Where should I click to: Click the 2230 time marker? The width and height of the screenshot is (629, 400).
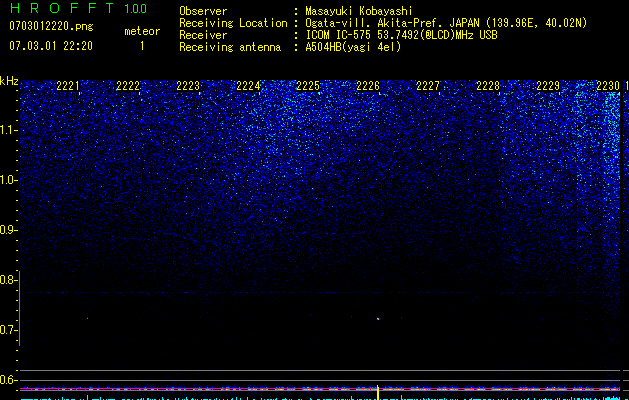[608, 85]
